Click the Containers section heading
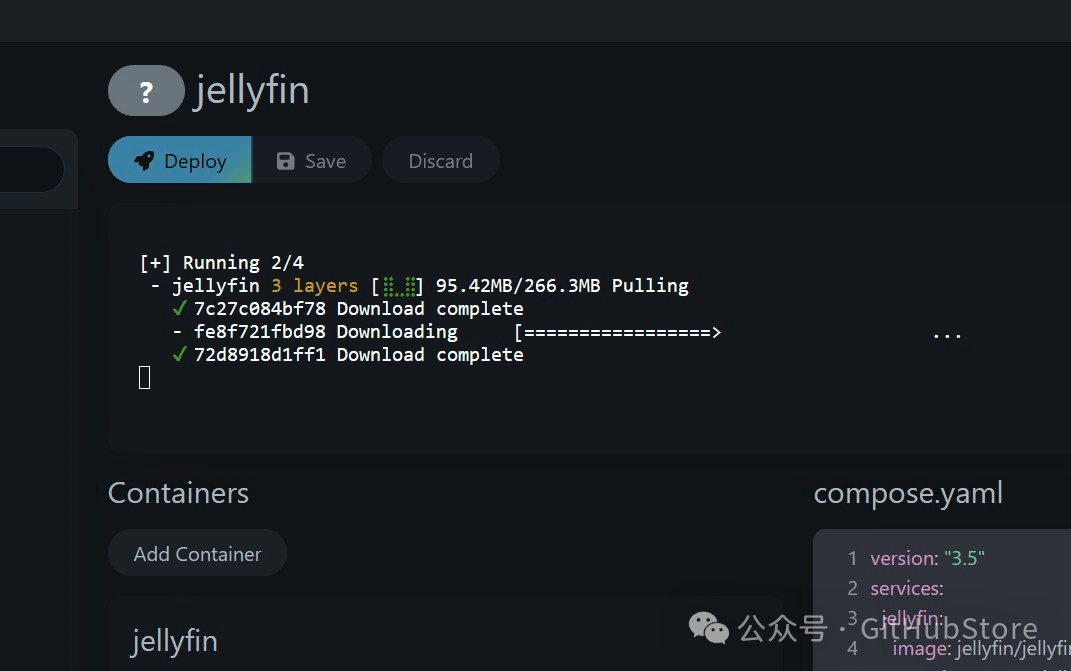This screenshot has height=671, width=1071. pos(178,493)
